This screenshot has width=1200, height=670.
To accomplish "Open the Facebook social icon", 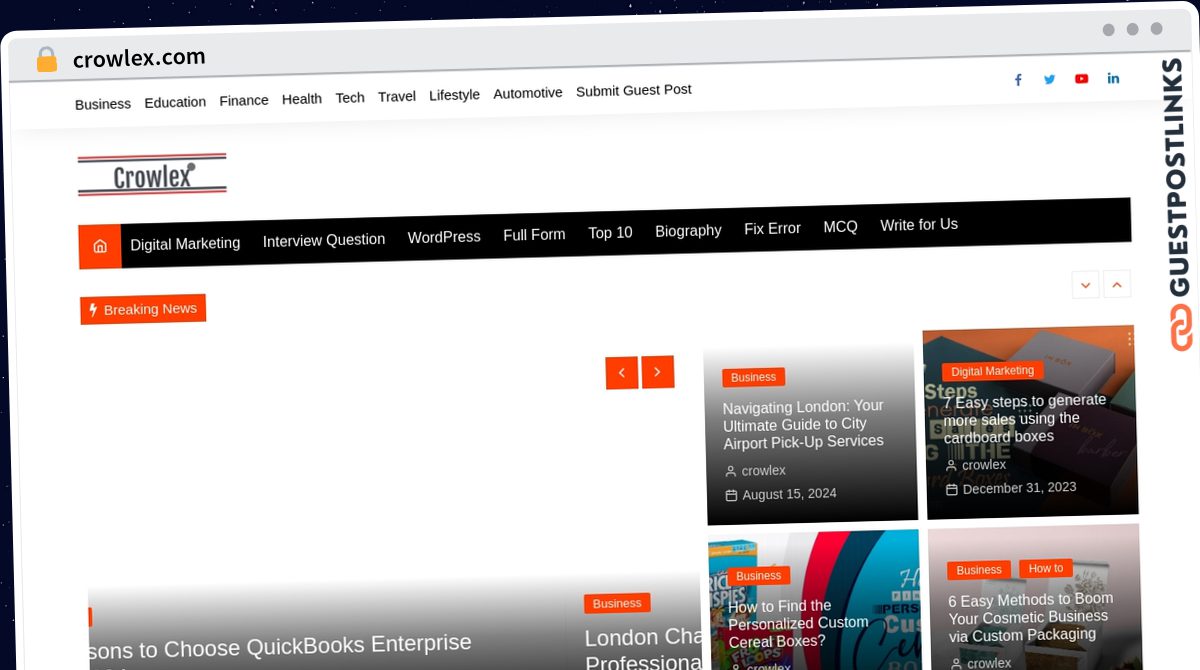I will pyautogui.click(x=1018, y=80).
